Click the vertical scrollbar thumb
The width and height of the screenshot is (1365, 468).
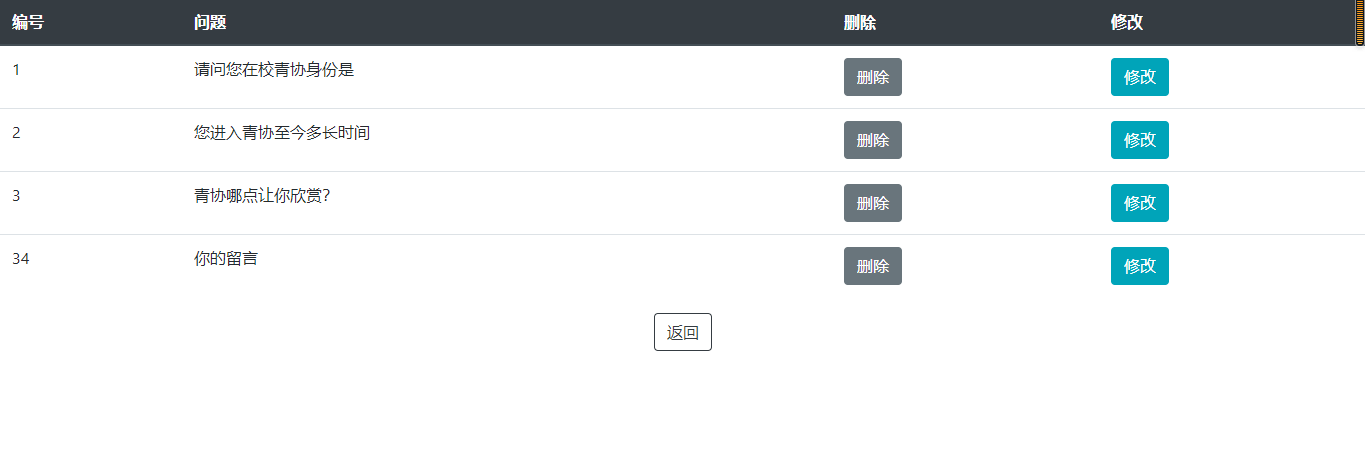point(1360,24)
